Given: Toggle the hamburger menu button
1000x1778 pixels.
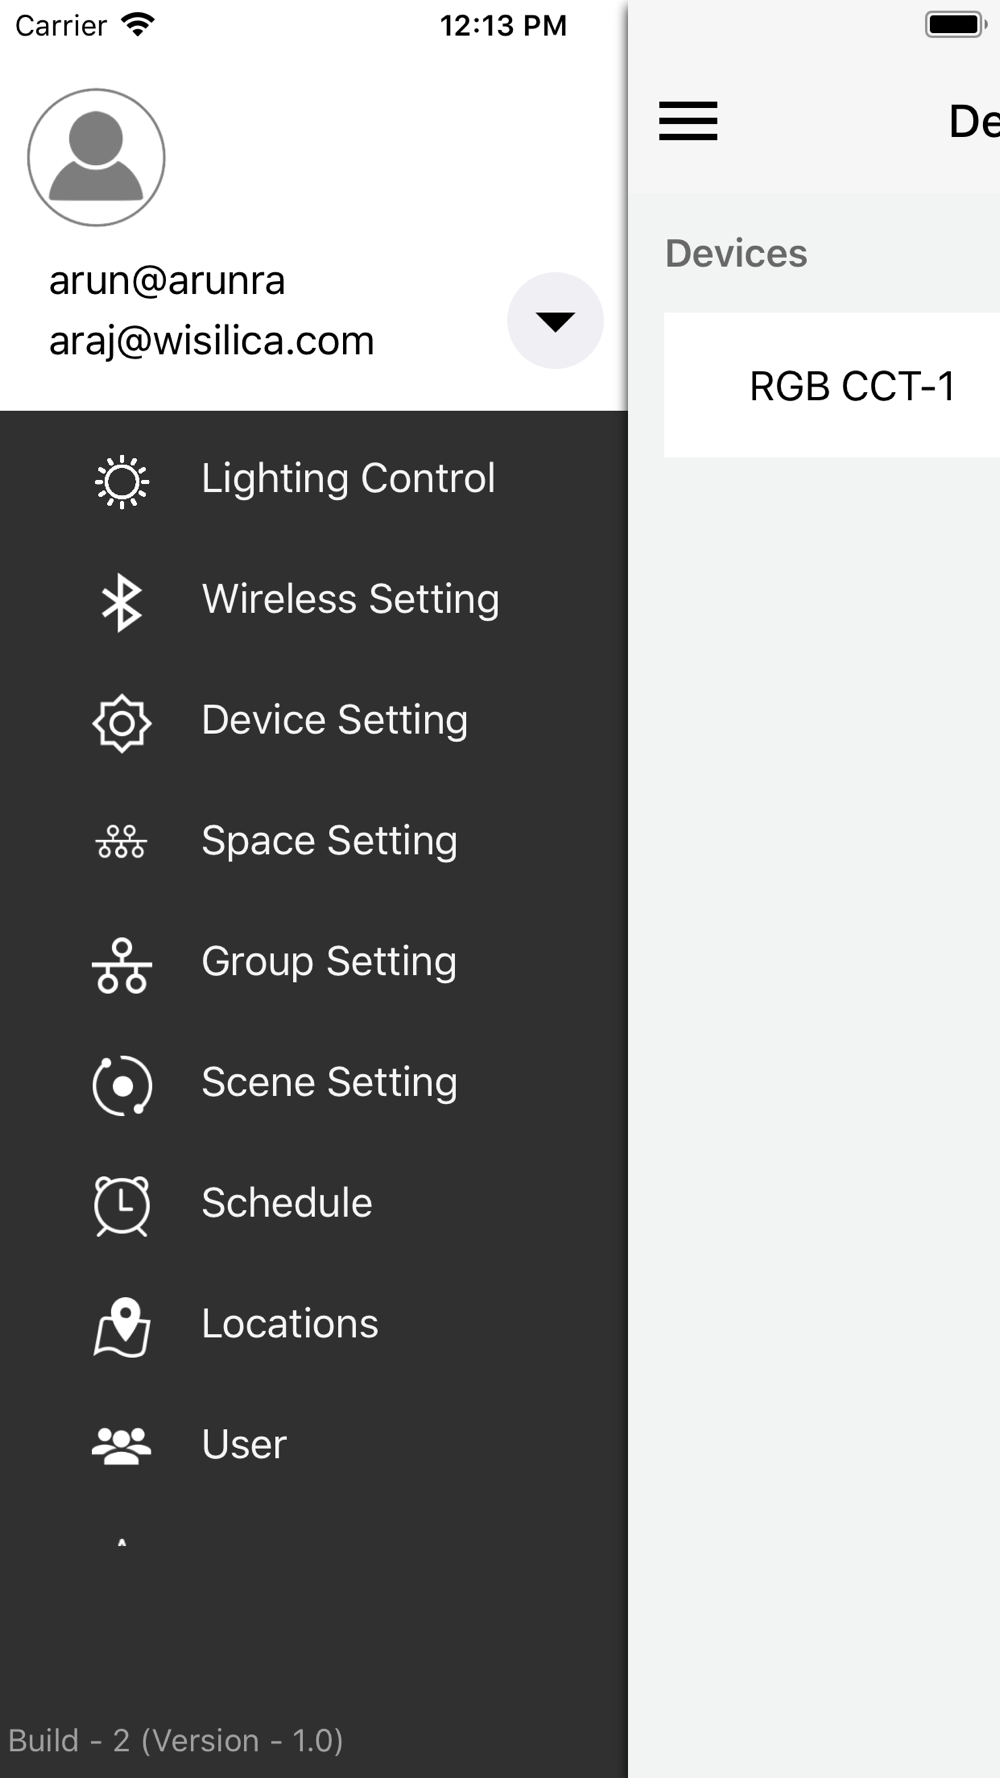Looking at the screenshot, I should pos(688,121).
